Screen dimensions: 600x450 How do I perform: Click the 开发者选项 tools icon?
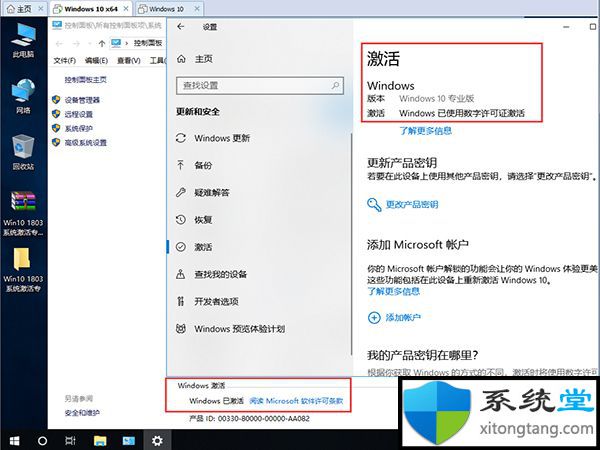[x=181, y=301]
